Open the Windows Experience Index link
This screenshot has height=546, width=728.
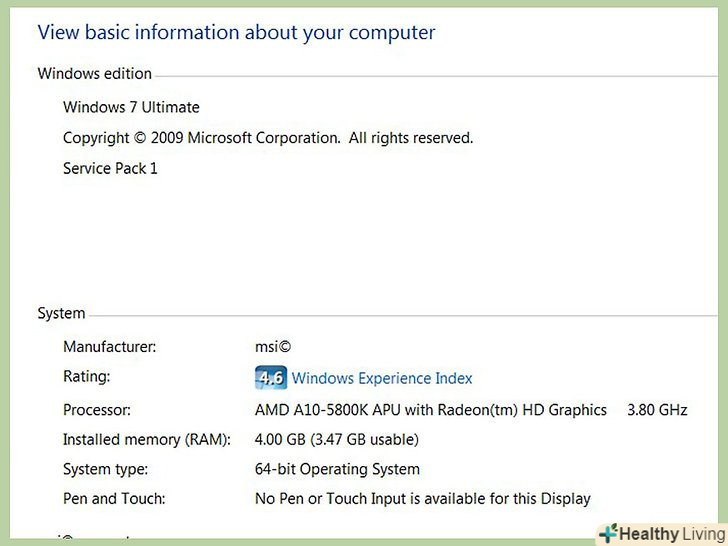pos(382,378)
